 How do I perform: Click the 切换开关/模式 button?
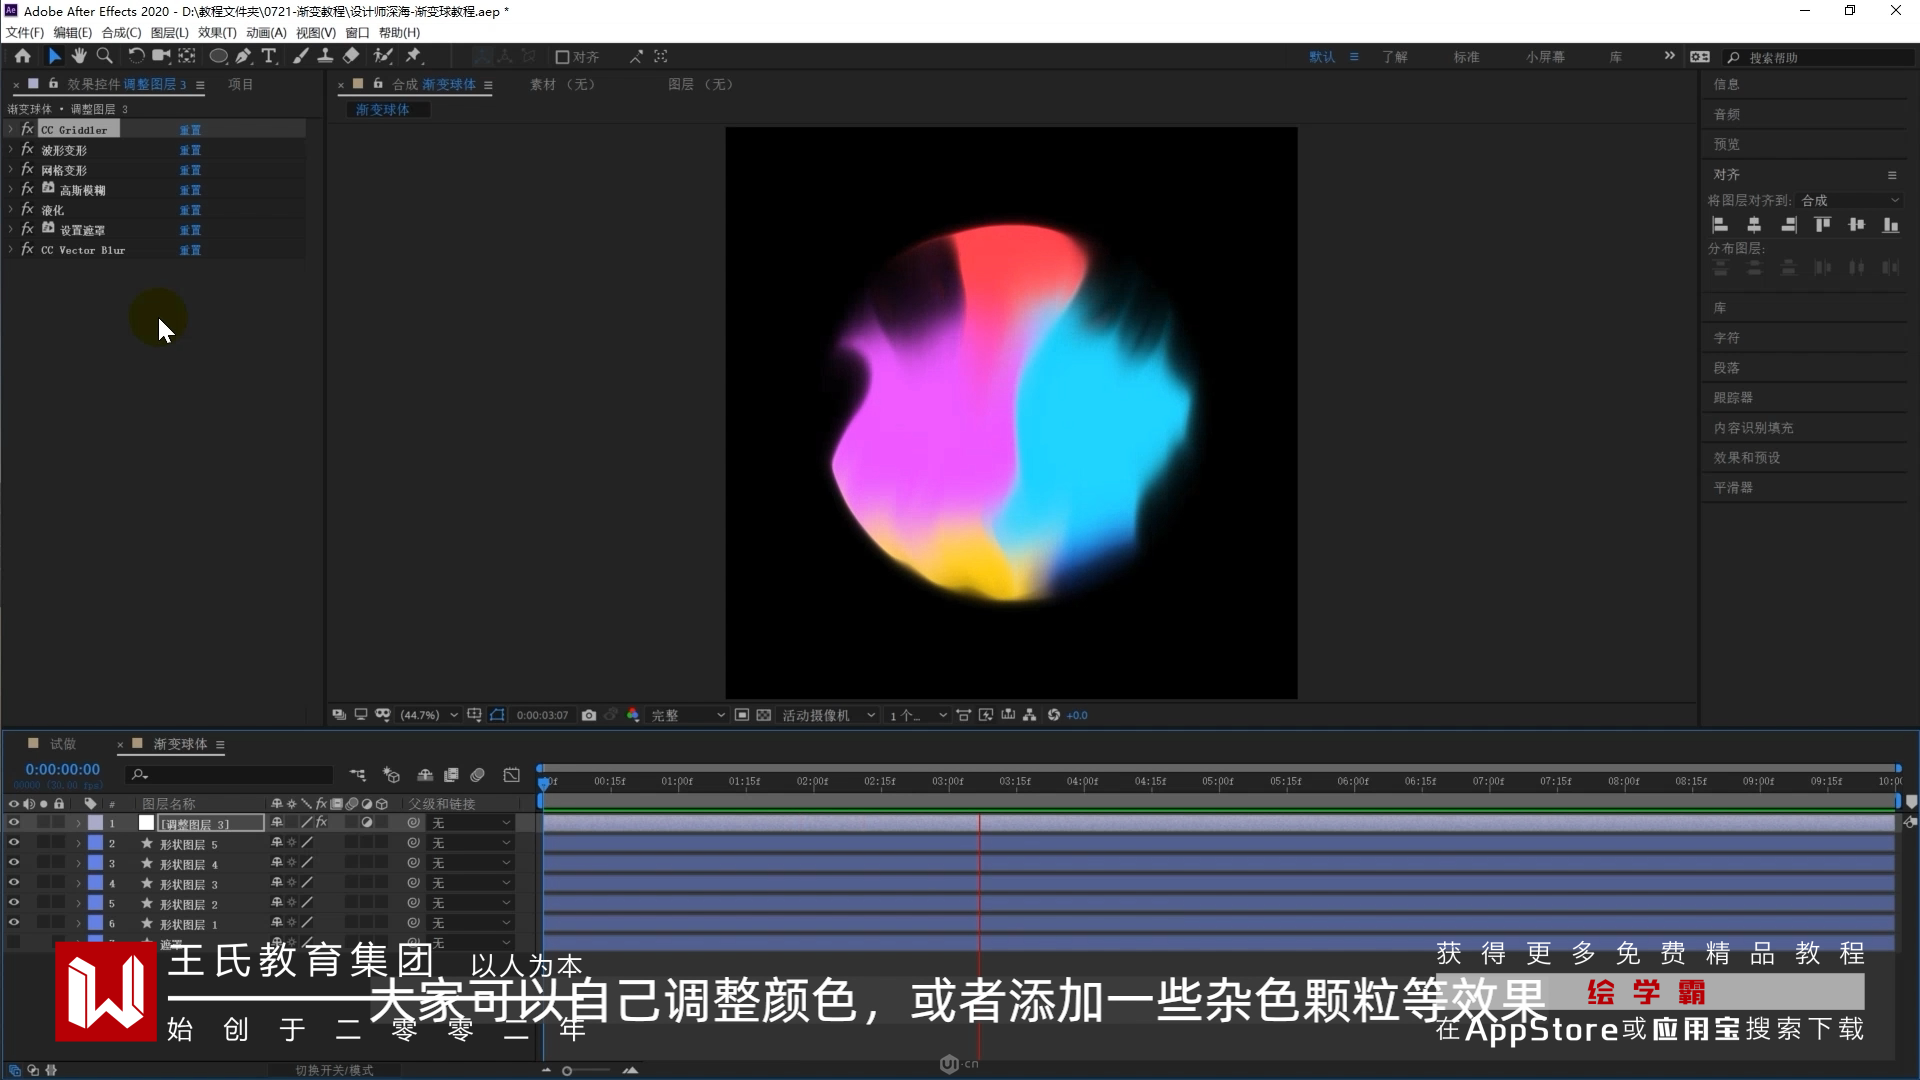(334, 1070)
